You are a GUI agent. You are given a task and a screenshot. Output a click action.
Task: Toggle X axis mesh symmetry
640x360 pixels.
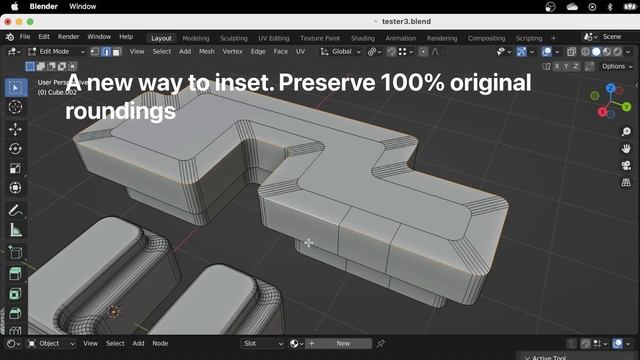coord(557,67)
